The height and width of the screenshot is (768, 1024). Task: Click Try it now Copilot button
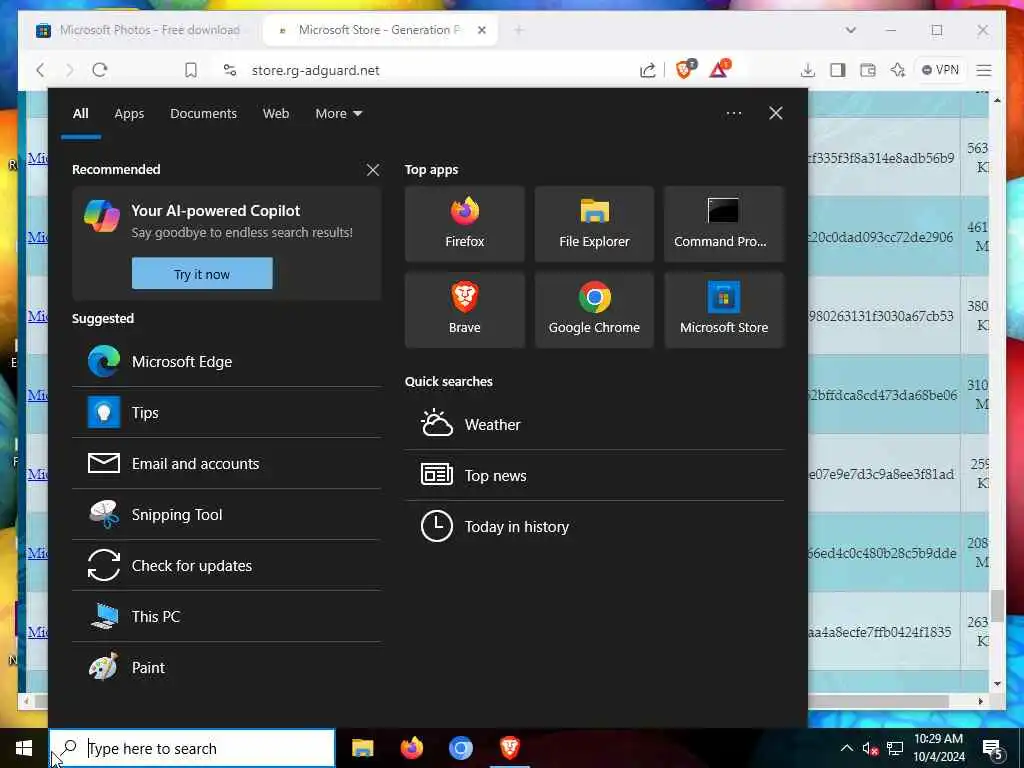pos(202,274)
